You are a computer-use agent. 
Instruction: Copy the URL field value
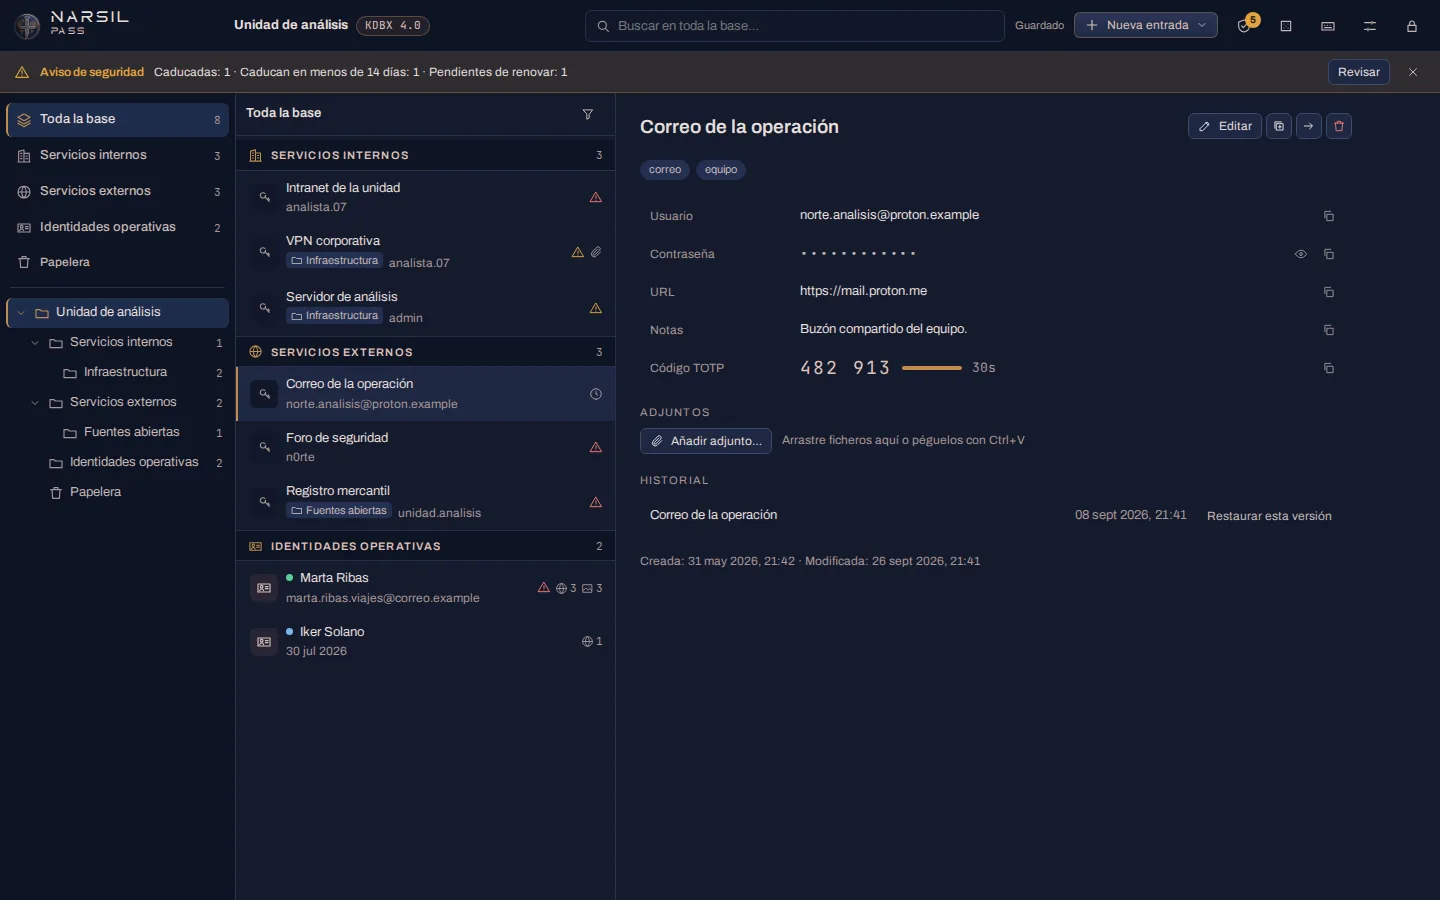[x=1329, y=292]
